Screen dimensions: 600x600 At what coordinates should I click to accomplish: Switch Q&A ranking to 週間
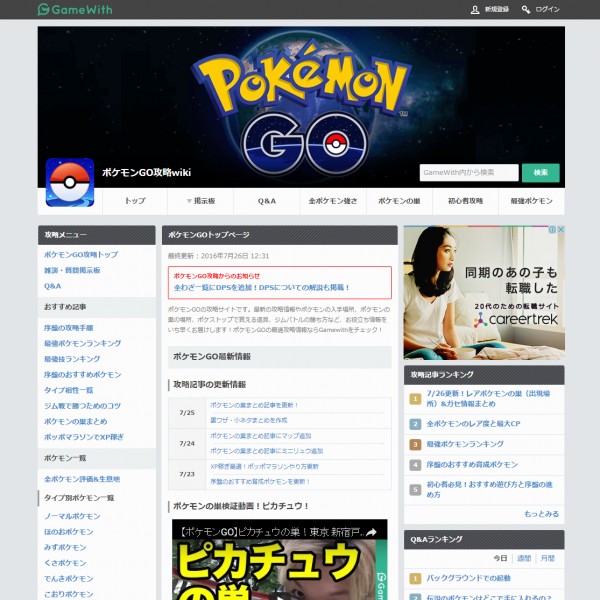(524, 558)
